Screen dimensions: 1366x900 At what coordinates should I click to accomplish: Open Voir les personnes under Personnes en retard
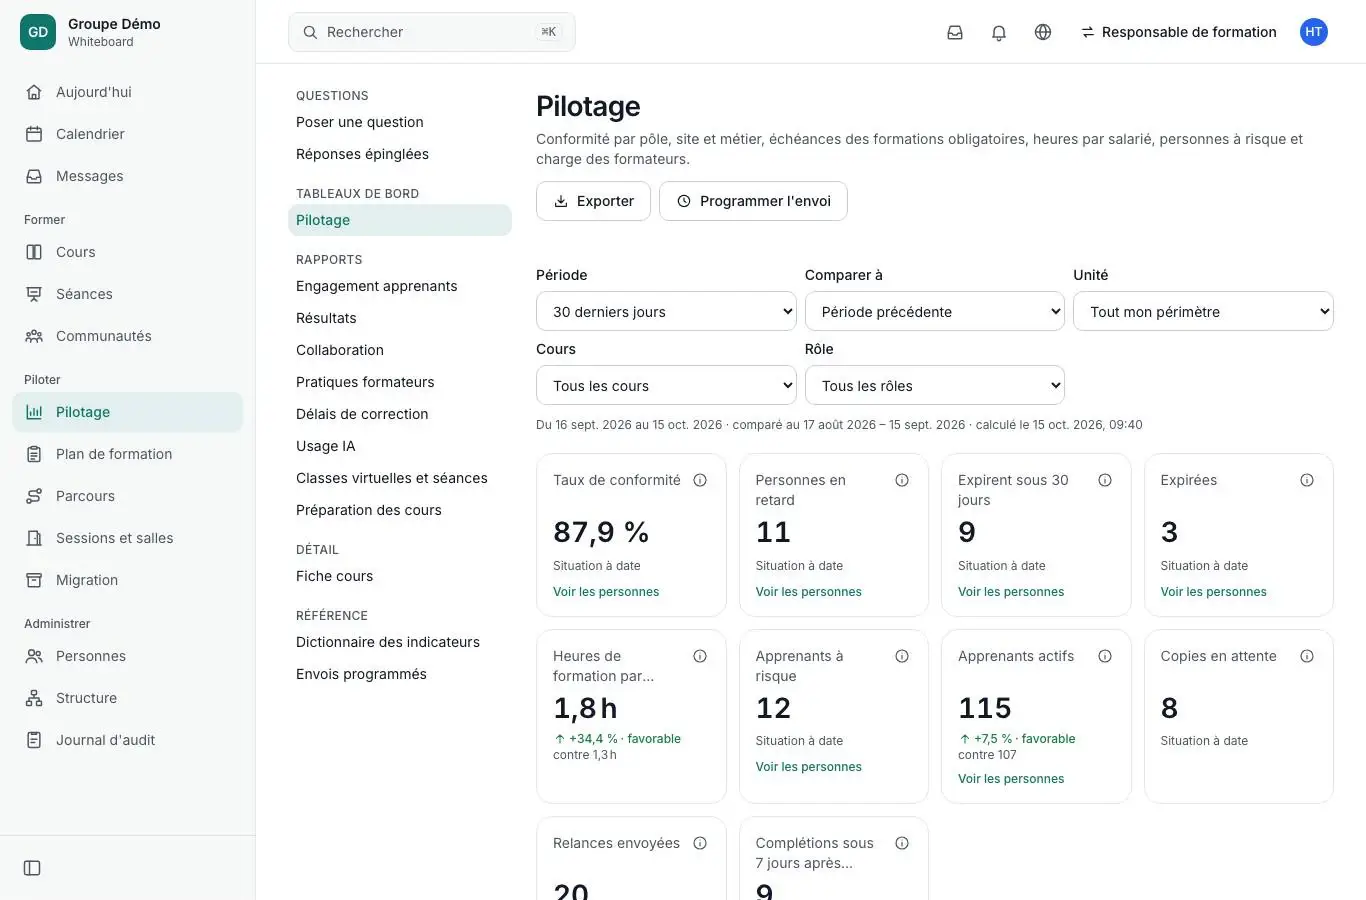click(809, 592)
